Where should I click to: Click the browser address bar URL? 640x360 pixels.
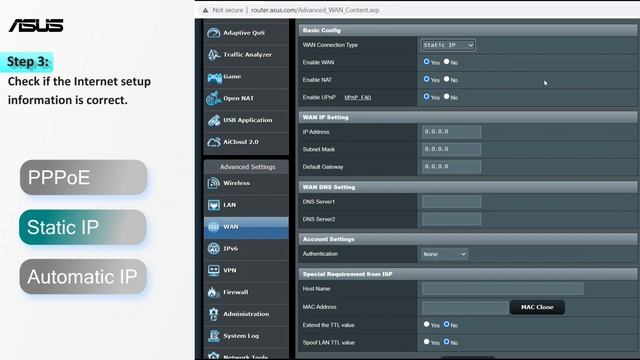click(315, 10)
